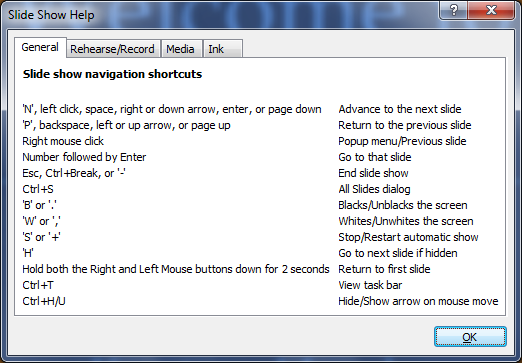Click the 'Blacks/Unblacks the screen' text
The height and width of the screenshot is (363, 522).
pos(403,205)
